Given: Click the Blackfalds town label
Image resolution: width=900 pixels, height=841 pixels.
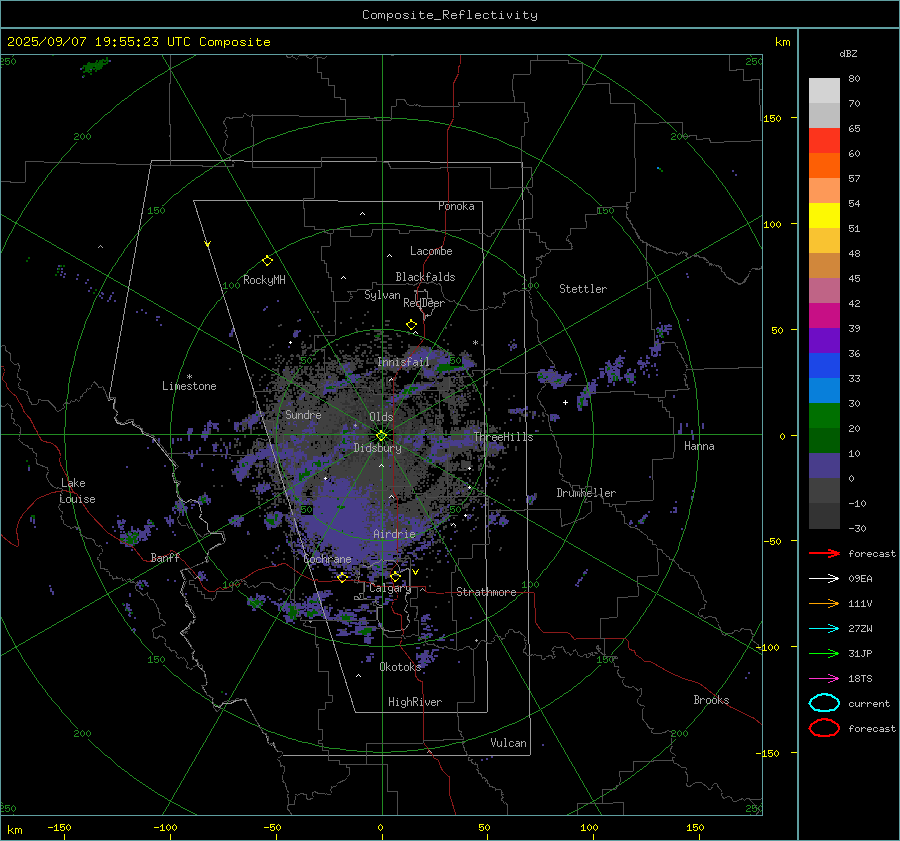Looking at the screenshot, I should click(x=425, y=277).
